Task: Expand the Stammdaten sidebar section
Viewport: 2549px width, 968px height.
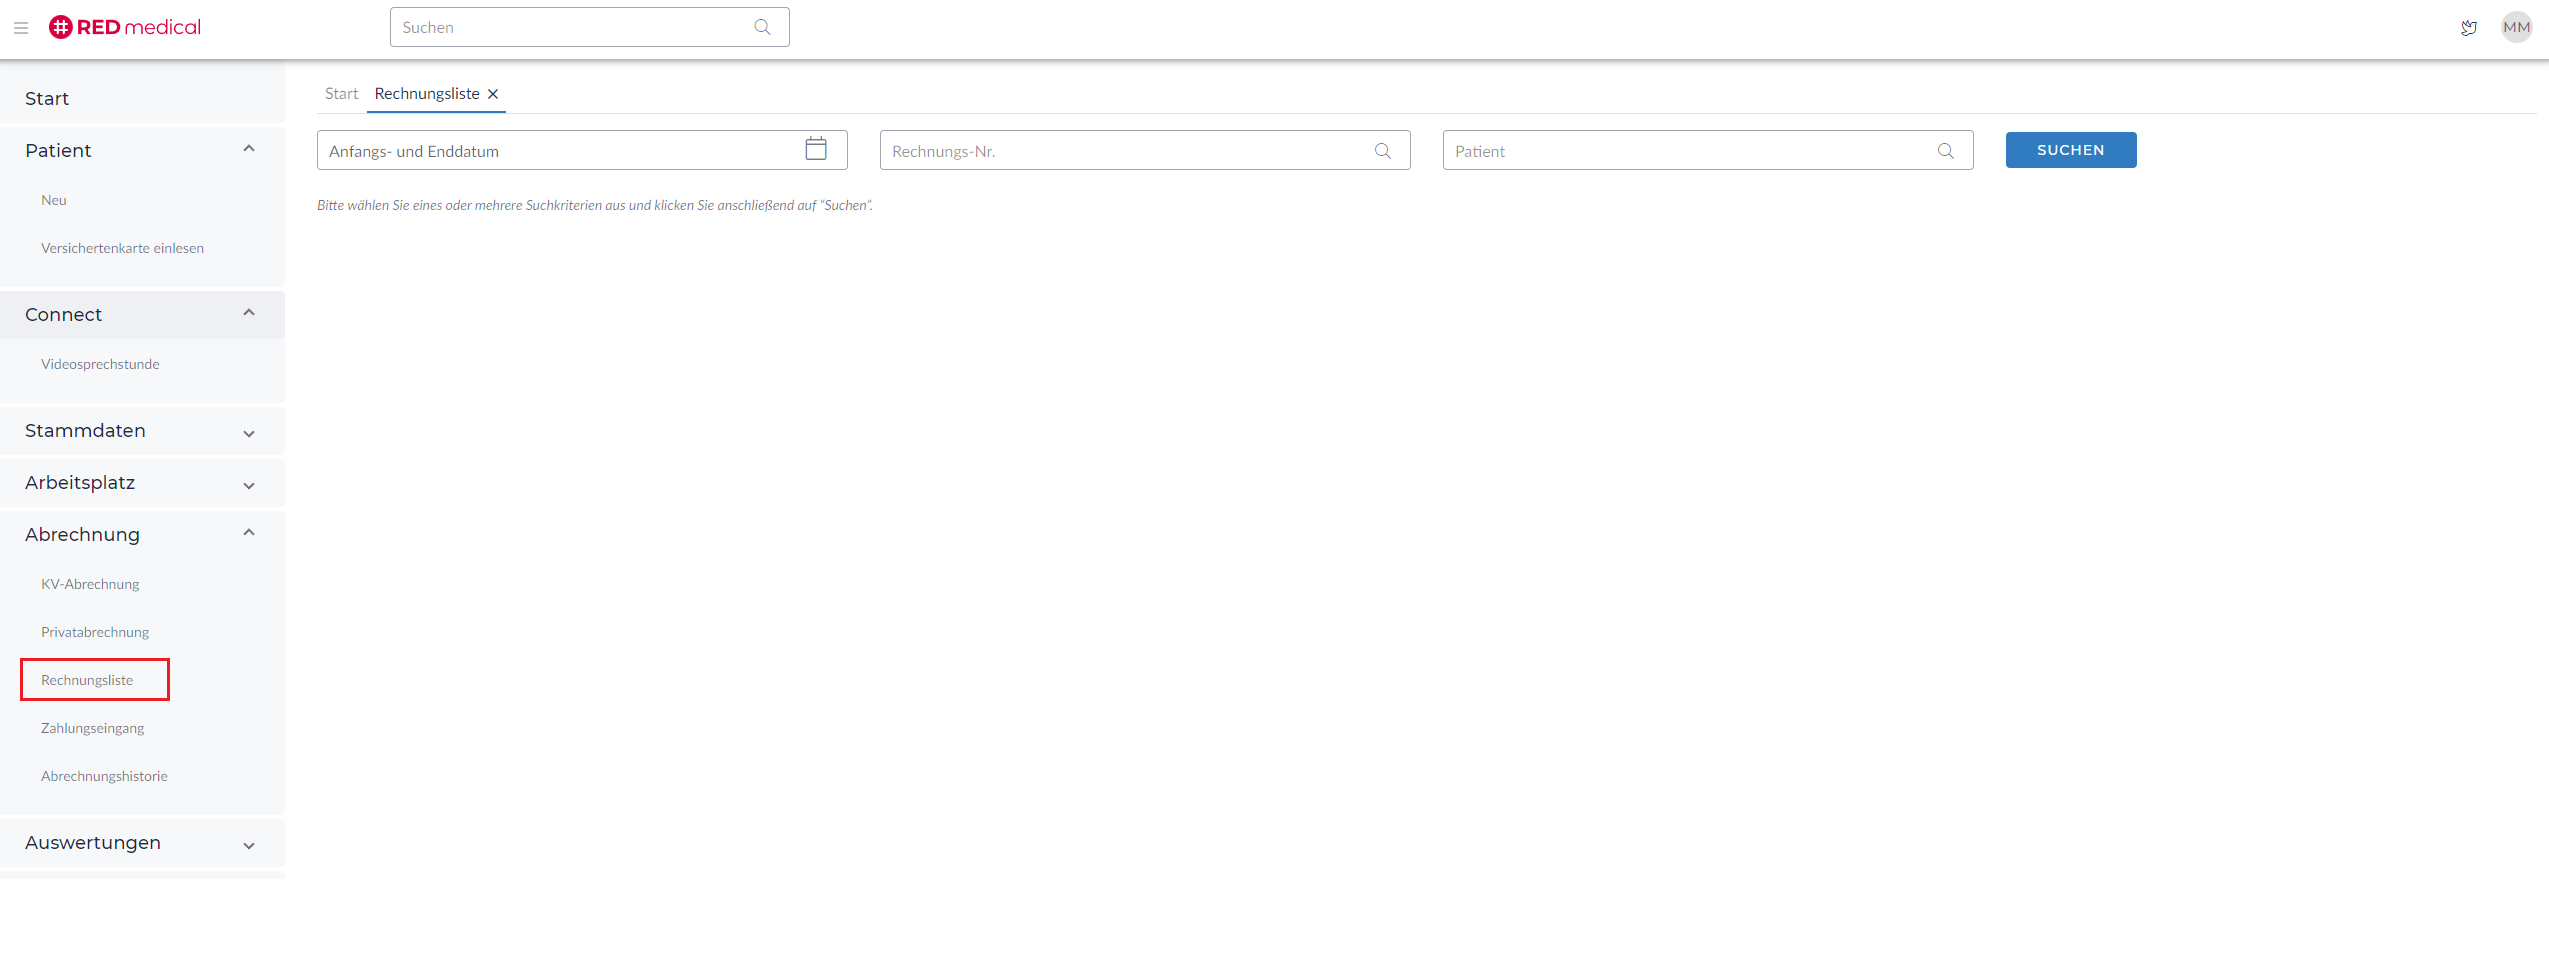Action: (x=249, y=433)
